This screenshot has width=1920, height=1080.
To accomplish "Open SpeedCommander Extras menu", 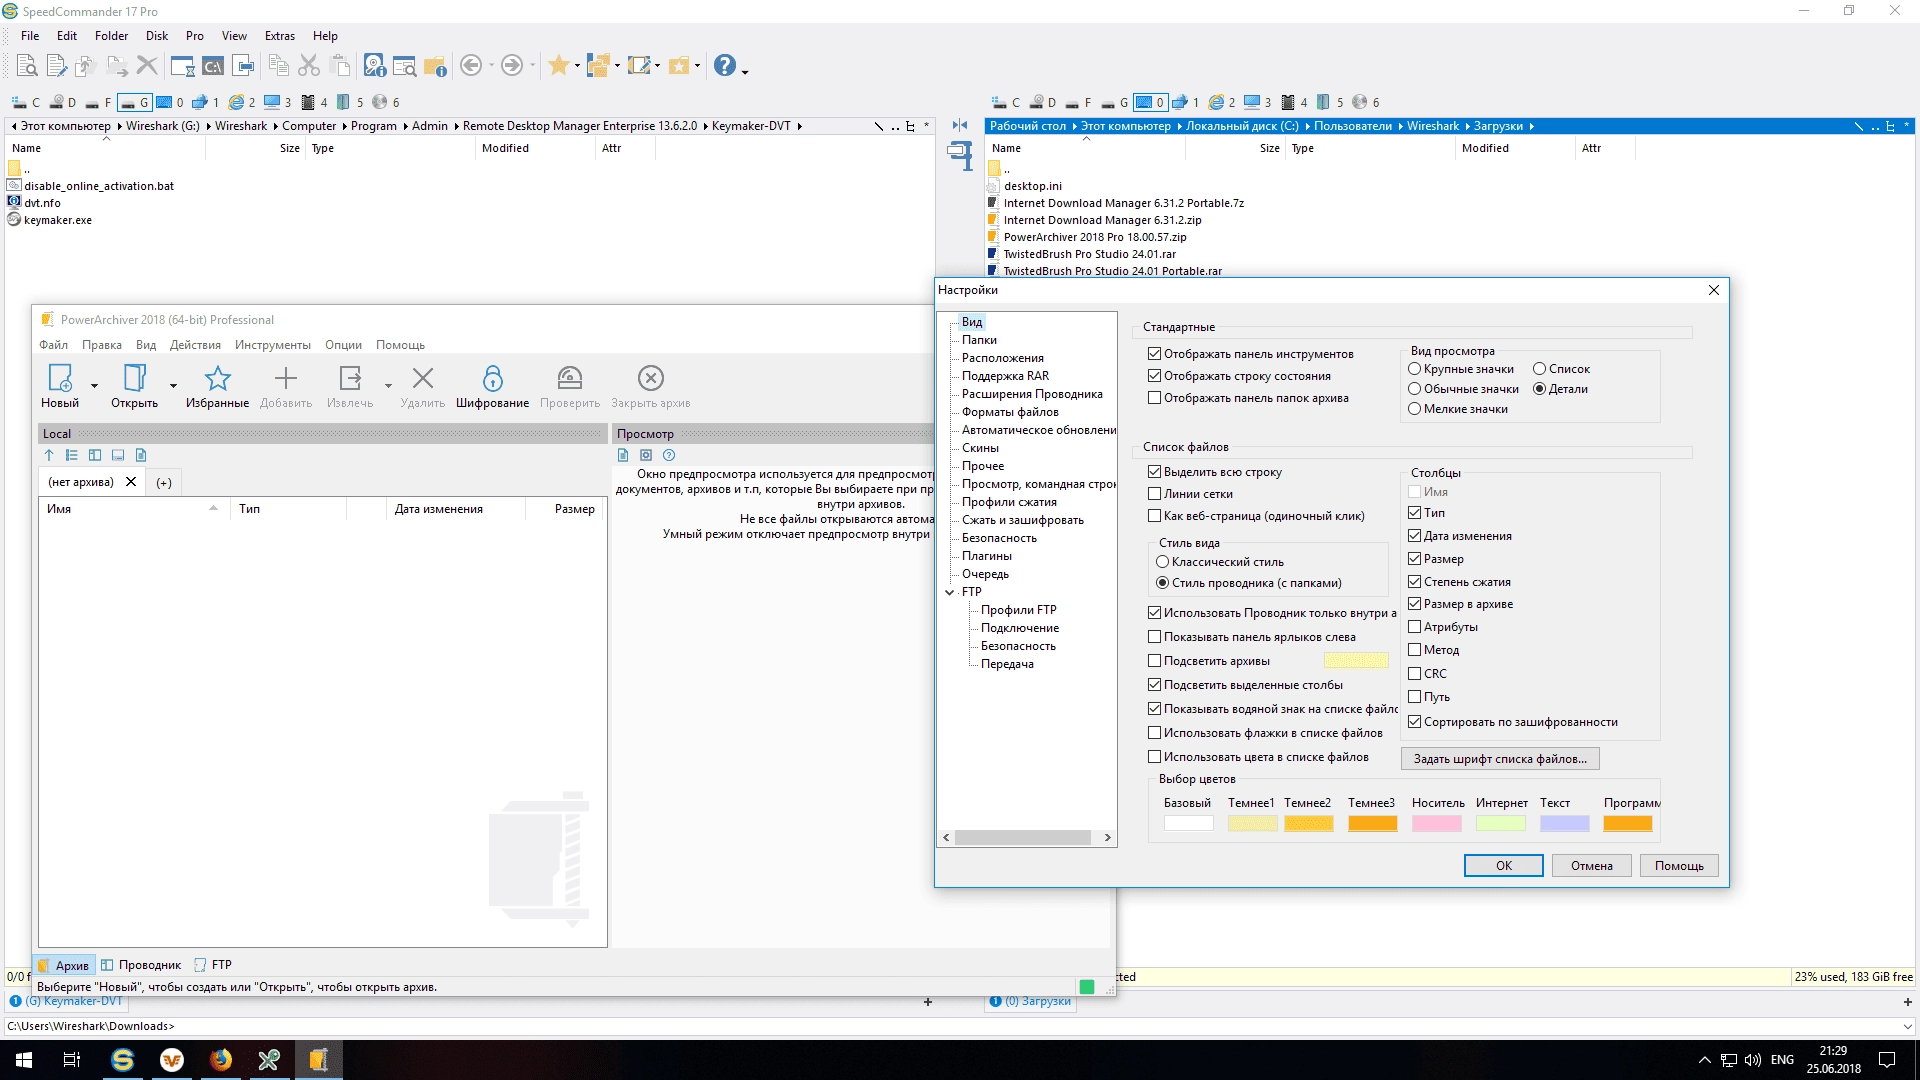I will click(x=280, y=36).
